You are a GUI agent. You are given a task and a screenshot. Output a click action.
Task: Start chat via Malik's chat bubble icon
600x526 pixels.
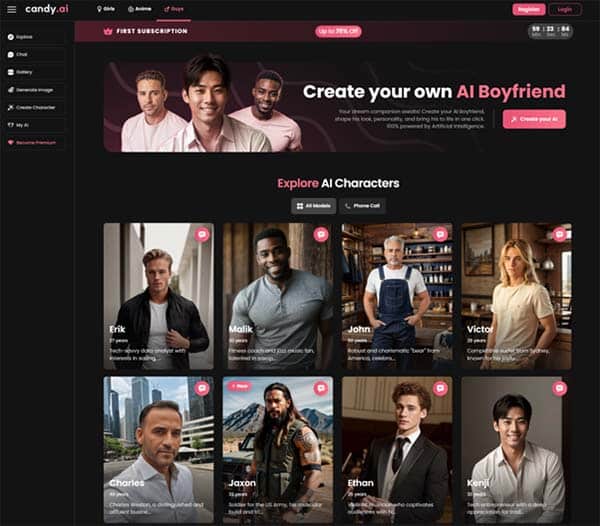pos(321,234)
